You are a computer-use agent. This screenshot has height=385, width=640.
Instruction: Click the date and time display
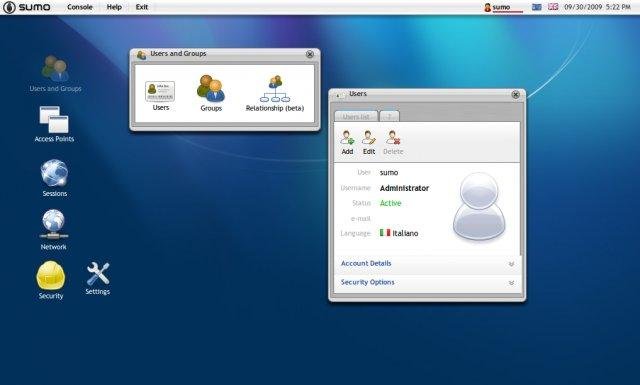pos(598,7)
